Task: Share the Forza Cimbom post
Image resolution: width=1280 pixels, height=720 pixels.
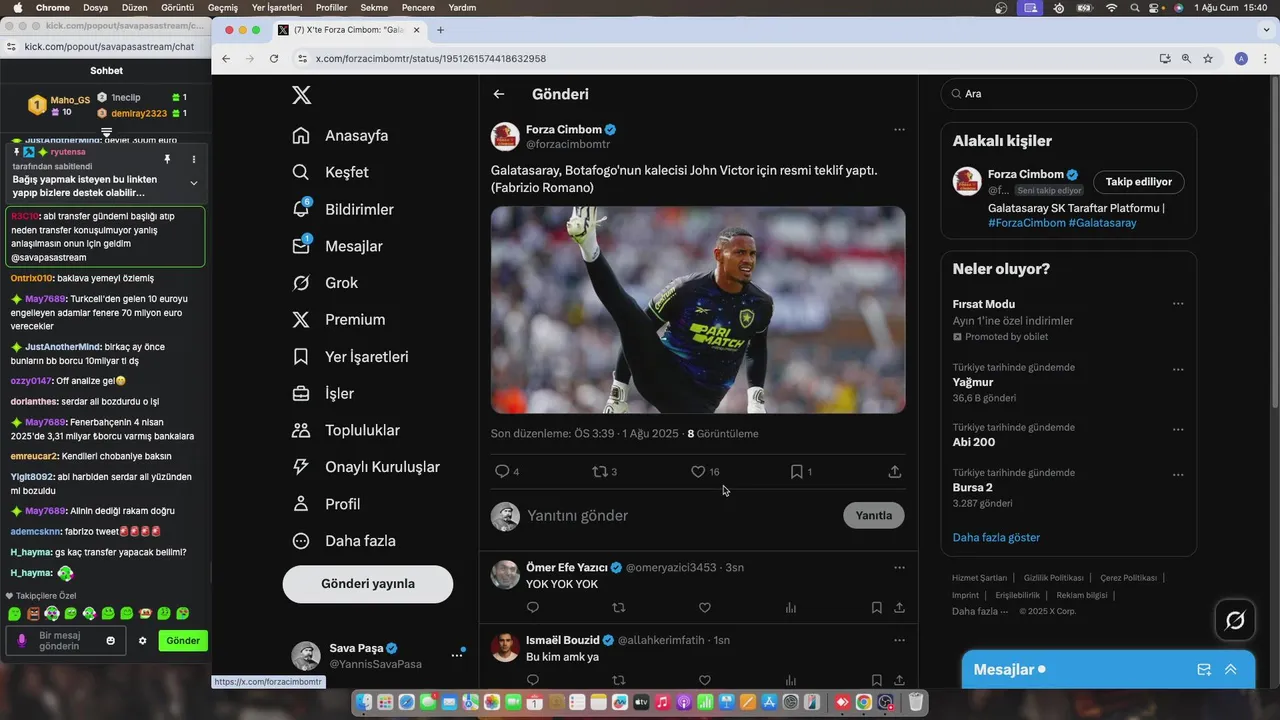Action: [894, 471]
